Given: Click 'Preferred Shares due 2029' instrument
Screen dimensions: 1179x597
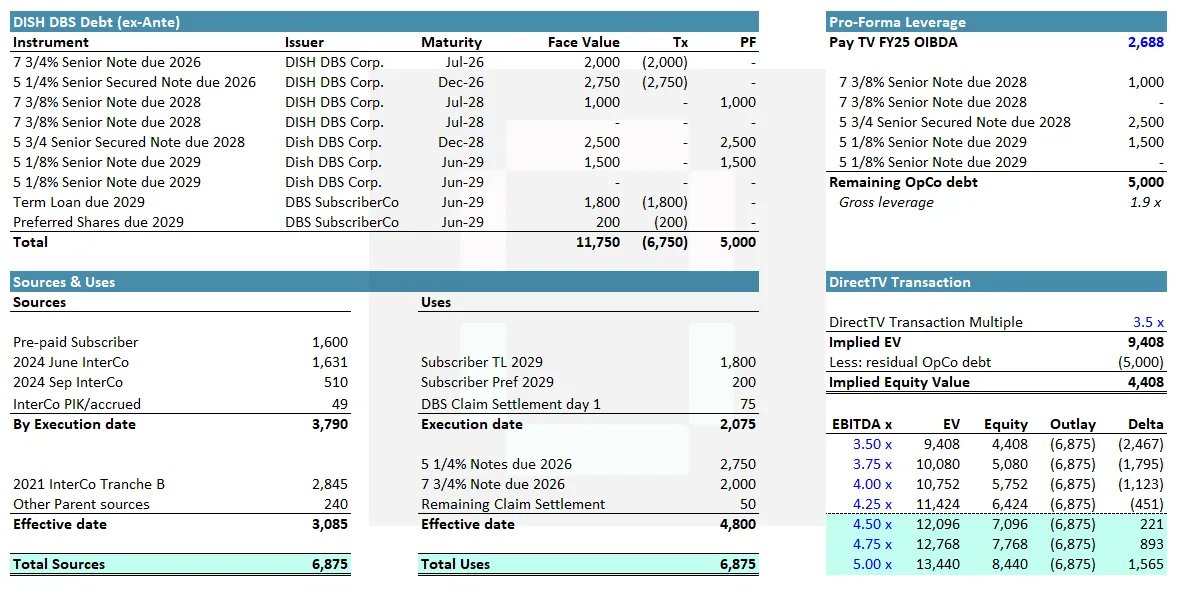Looking at the screenshot, I should click(x=99, y=222).
